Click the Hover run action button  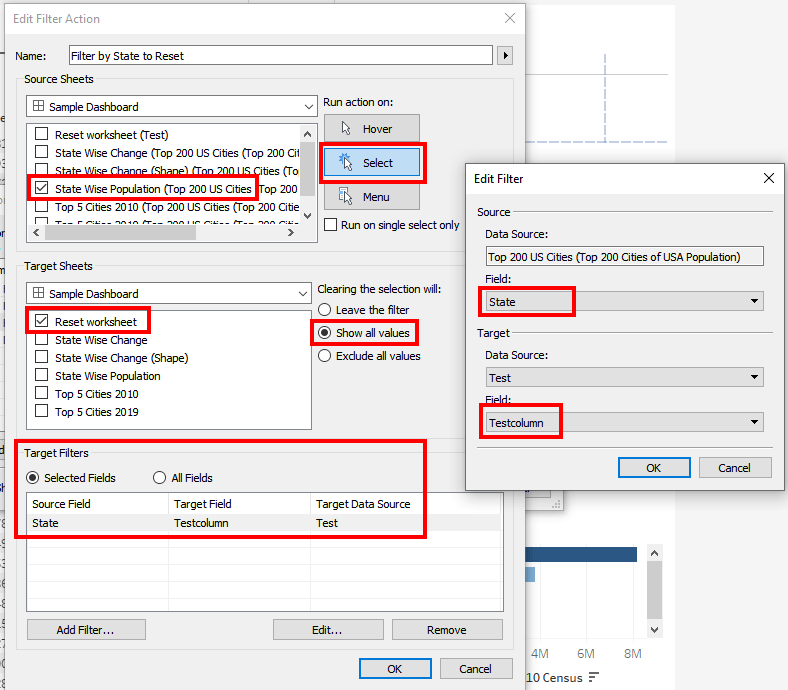click(372, 129)
